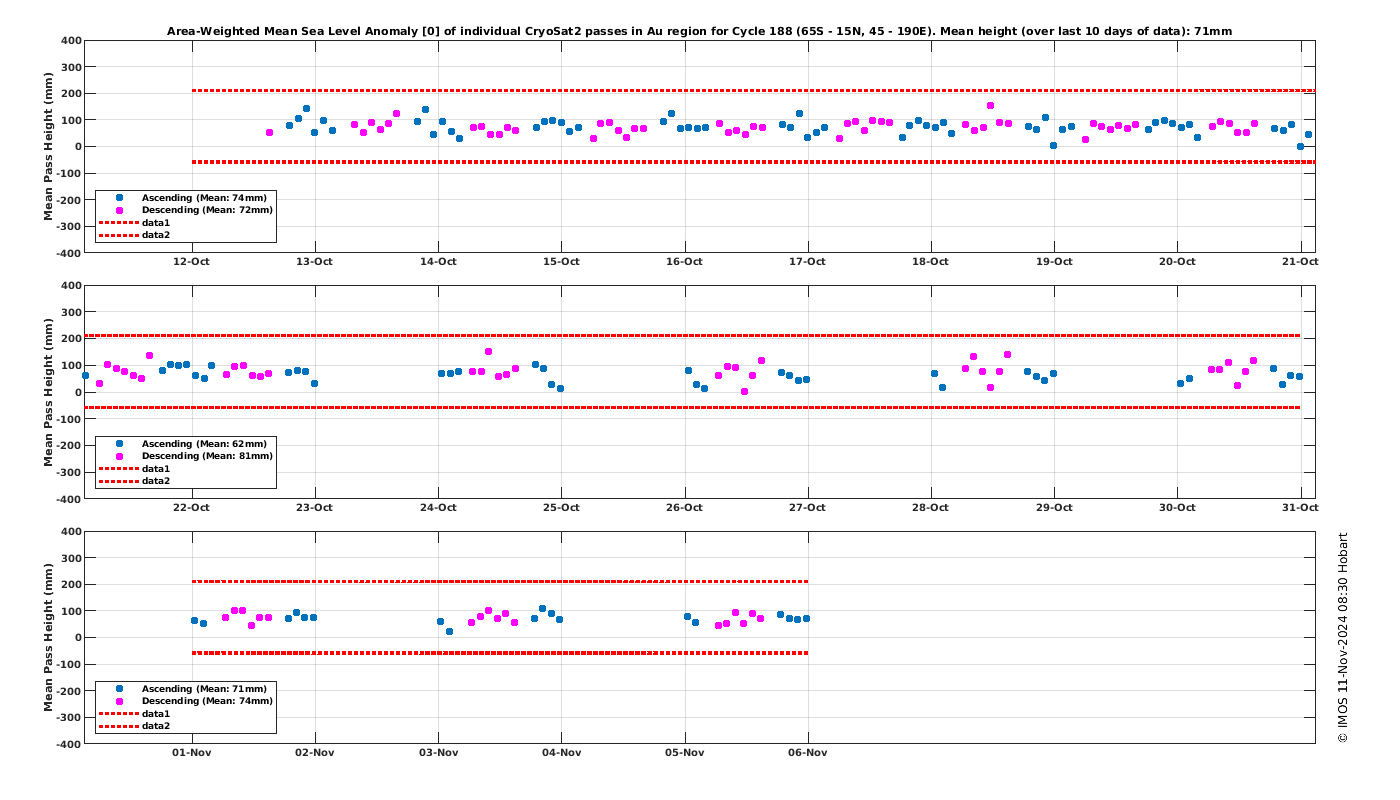The width and height of the screenshot is (1400, 800).
Task: Click the 26-Oct x-axis label
Action: 685,507
